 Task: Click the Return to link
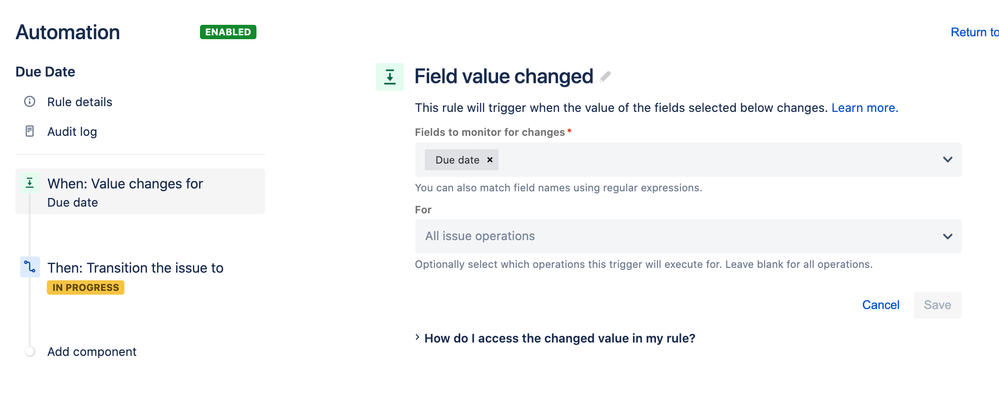tap(974, 32)
